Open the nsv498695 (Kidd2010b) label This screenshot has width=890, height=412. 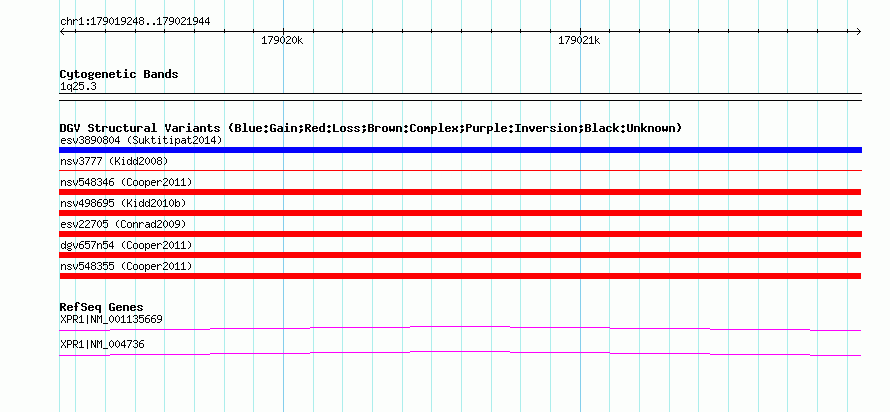click(123, 203)
